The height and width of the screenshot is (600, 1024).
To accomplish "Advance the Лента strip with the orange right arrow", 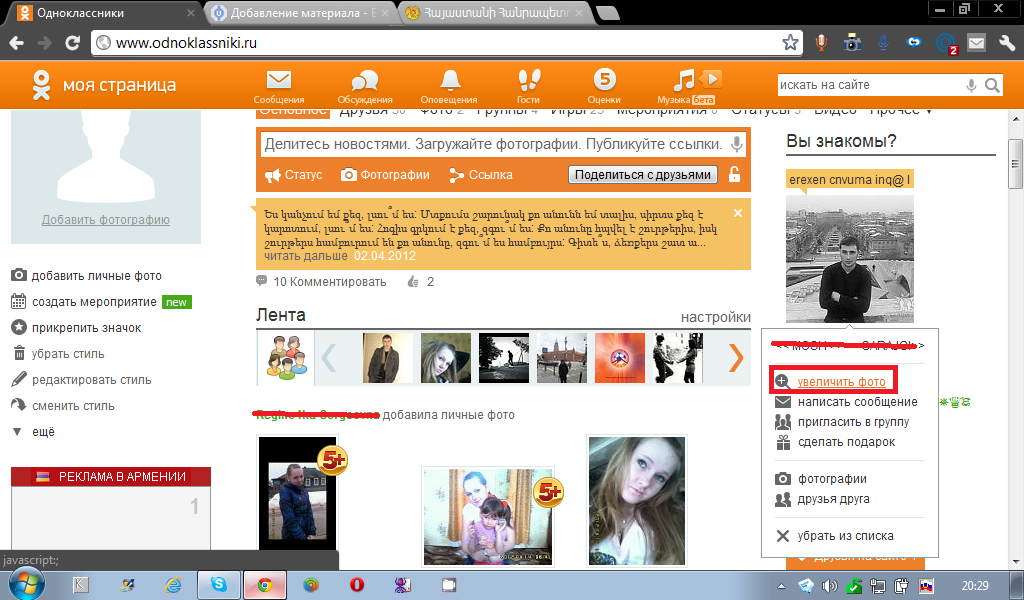I will (x=736, y=357).
